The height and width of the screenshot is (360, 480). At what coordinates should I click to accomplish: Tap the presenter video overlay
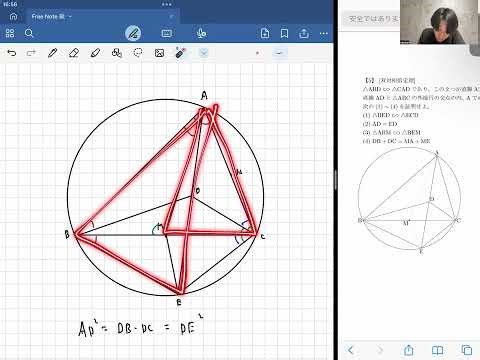(440, 22)
